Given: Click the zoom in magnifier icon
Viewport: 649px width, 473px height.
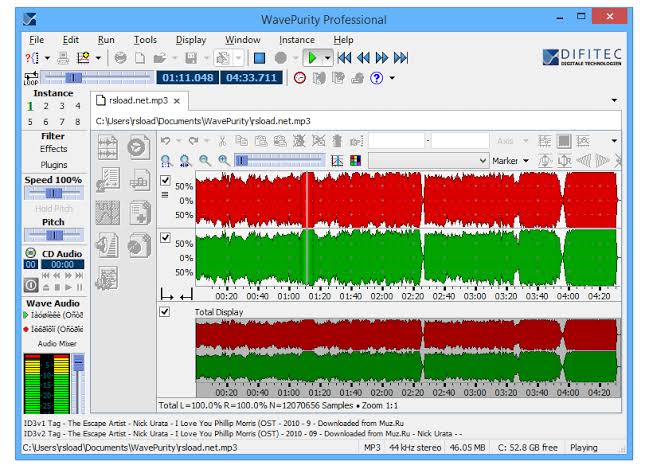Looking at the screenshot, I should point(224,161).
